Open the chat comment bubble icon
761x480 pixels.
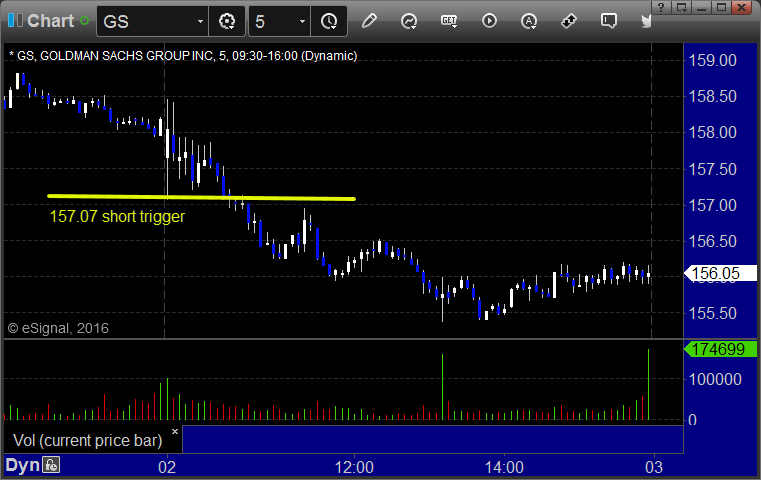609,21
